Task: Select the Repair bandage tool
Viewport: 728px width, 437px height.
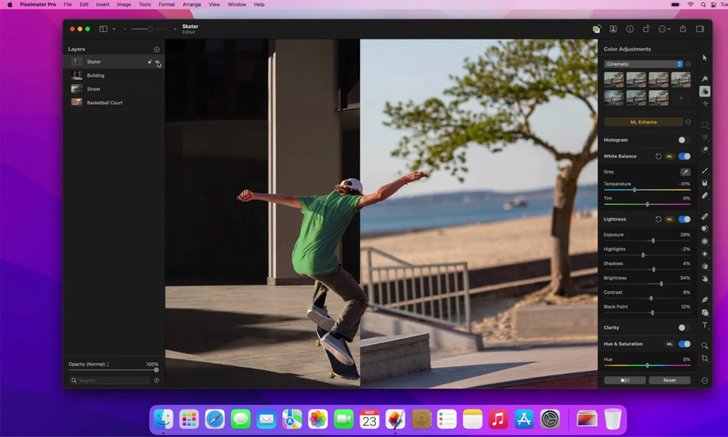Action: (705, 216)
